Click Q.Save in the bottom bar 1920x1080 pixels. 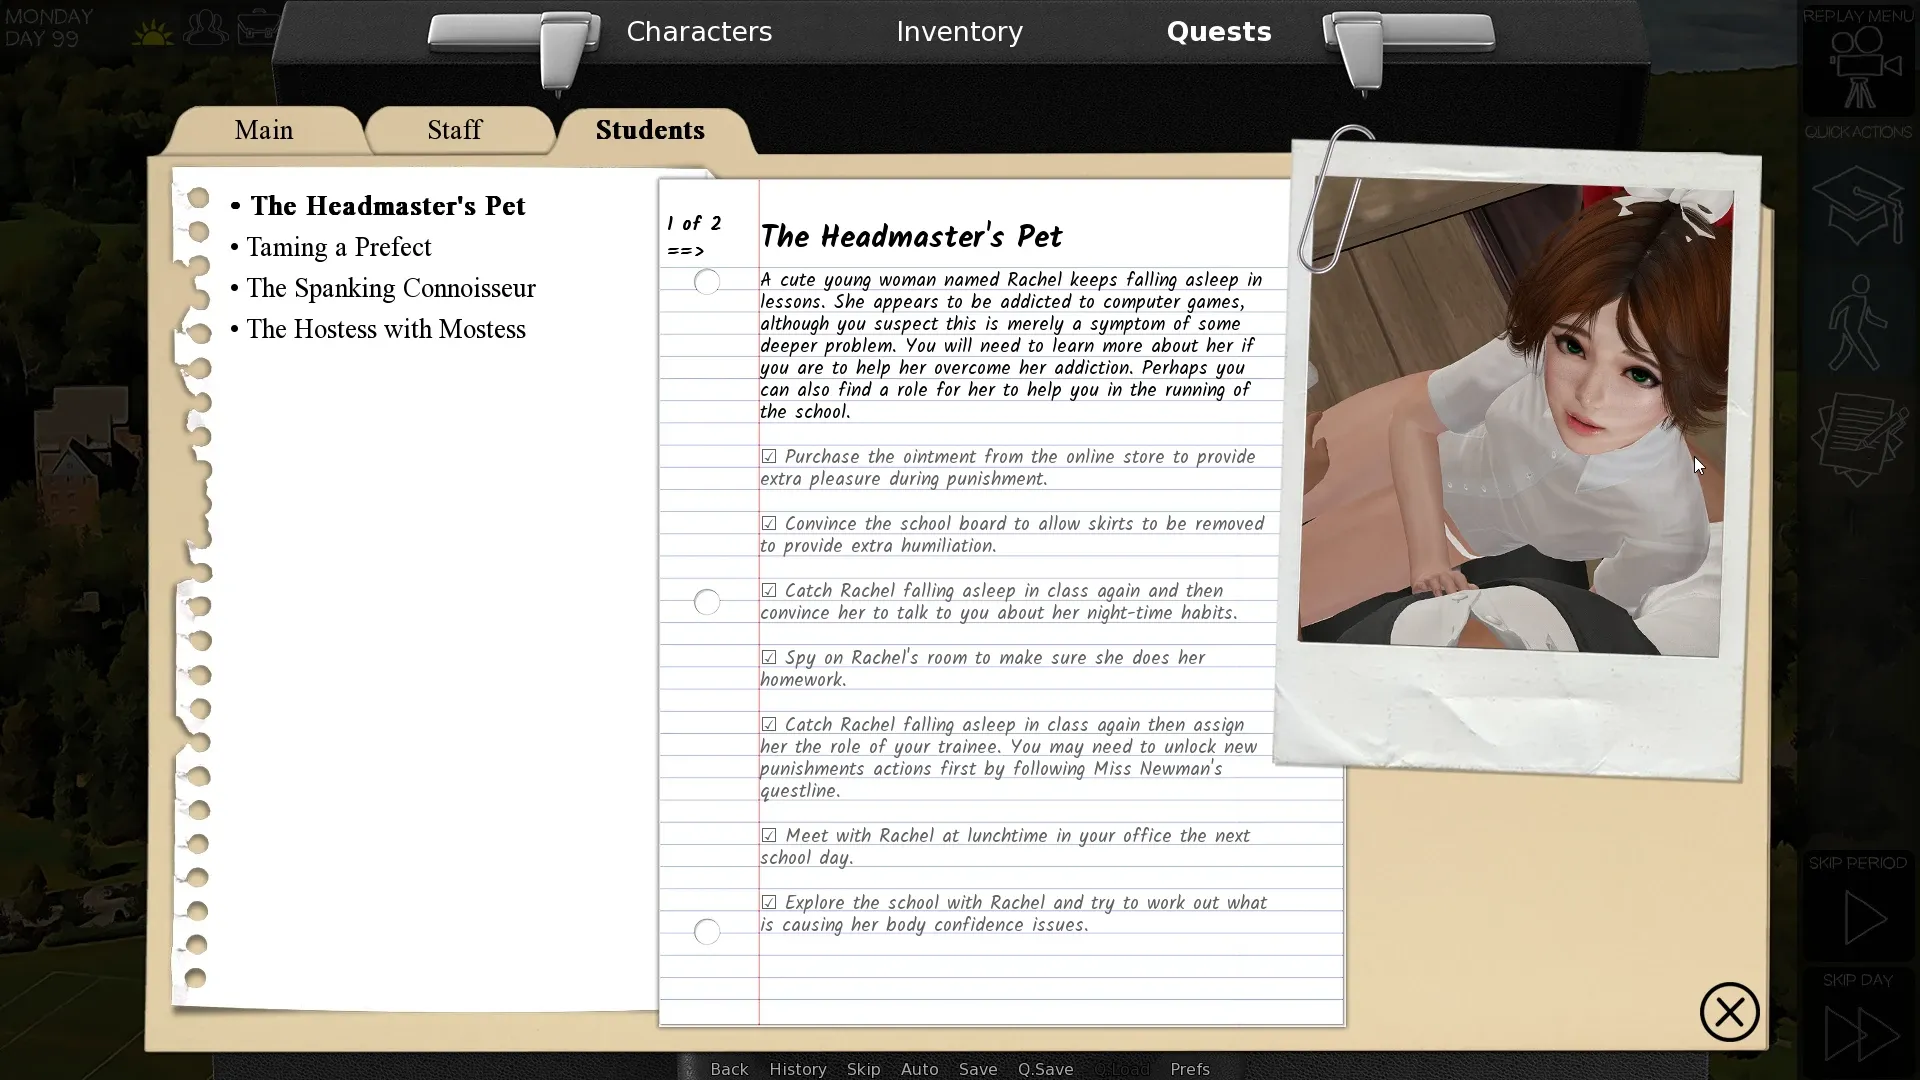tap(1045, 1069)
